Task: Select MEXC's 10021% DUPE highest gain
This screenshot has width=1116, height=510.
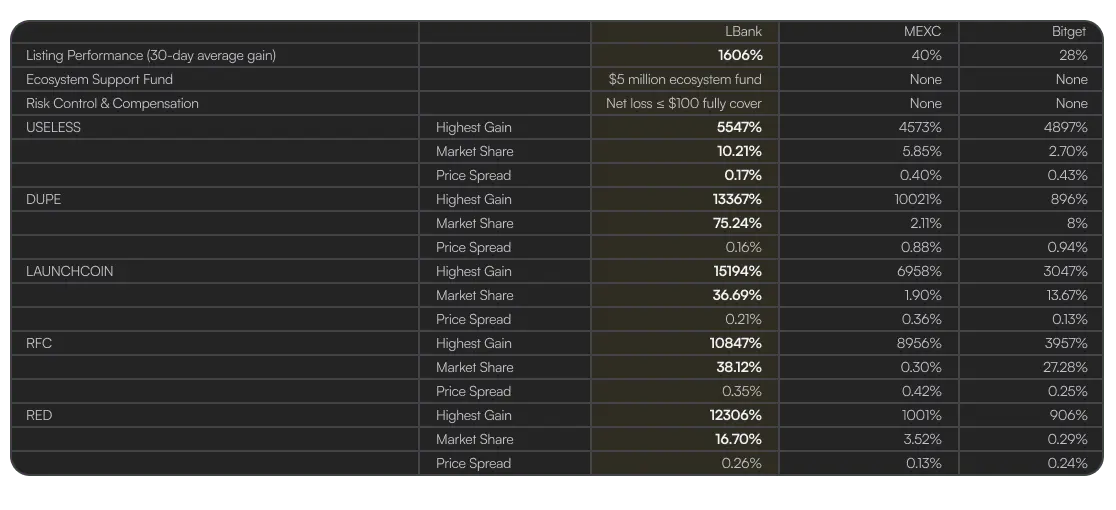Action: point(917,199)
